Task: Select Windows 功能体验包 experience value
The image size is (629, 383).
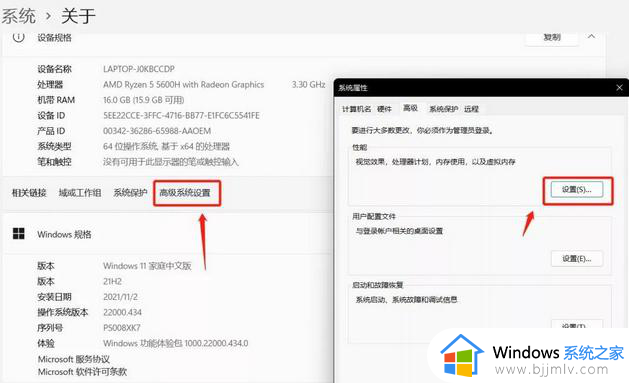Action: tap(176, 343)
